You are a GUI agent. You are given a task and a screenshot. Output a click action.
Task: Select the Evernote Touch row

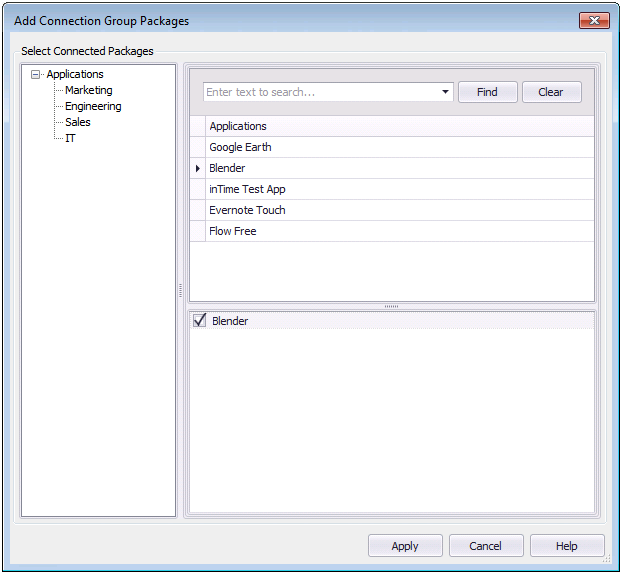[x=247, y=210]
